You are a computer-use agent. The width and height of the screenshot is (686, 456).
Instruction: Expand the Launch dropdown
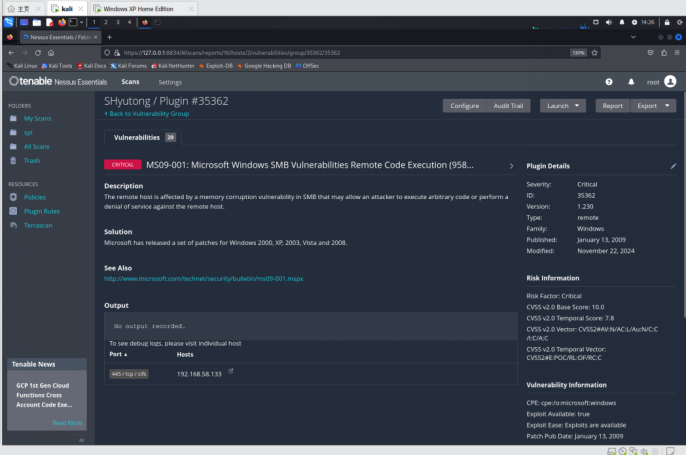tap(563, 106)
